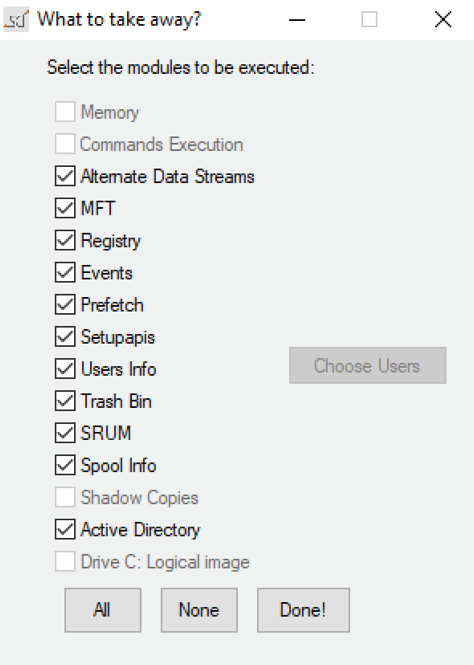Image resolution: width=474 pixels, height=665 pixels.
Task: Click the Shadow Copies checkbox
Action: coord(65,497)
